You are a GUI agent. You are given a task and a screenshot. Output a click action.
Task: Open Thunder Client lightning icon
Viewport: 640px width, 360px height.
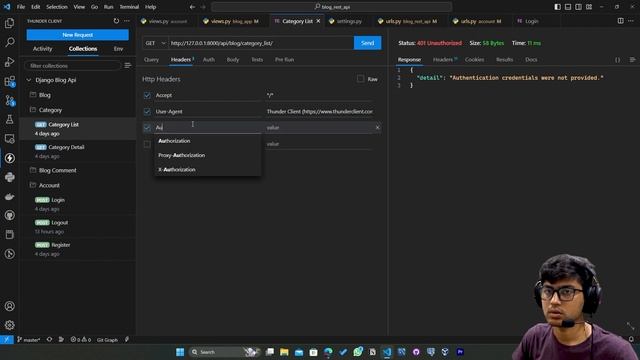coord(9,158)
